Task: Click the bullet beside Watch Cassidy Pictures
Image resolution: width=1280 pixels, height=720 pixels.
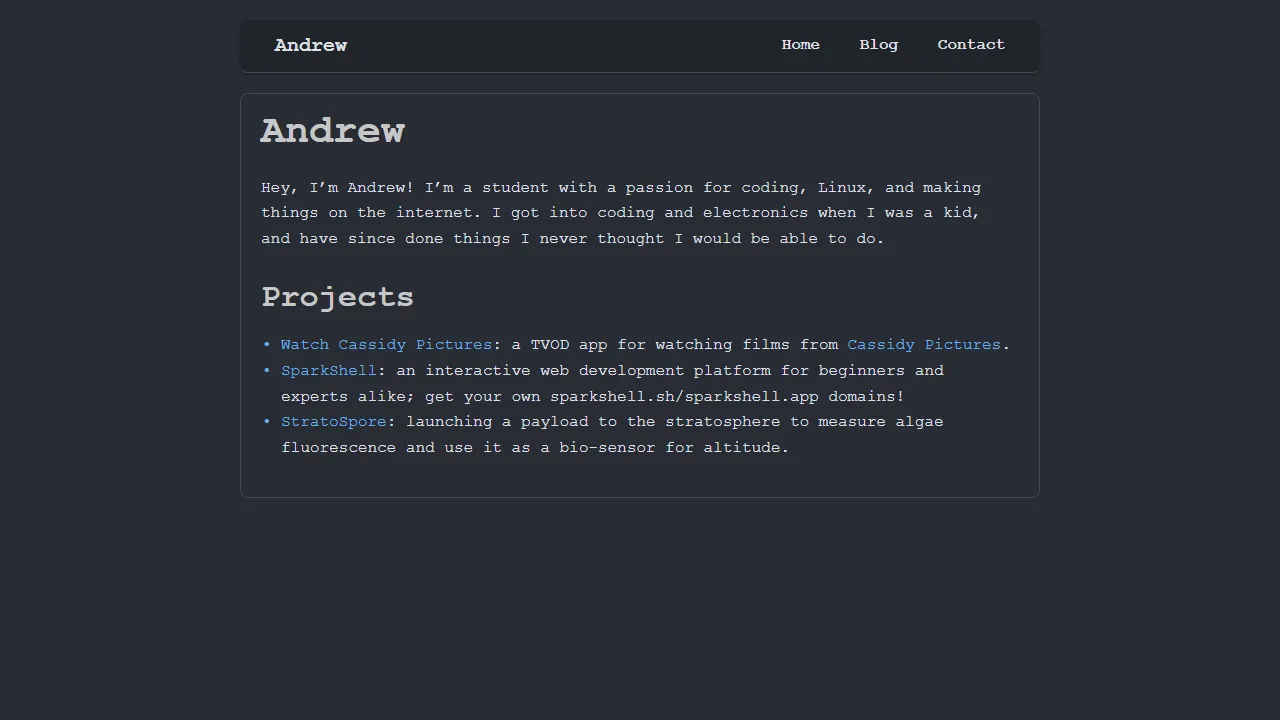Action: (x=267, y=344)
